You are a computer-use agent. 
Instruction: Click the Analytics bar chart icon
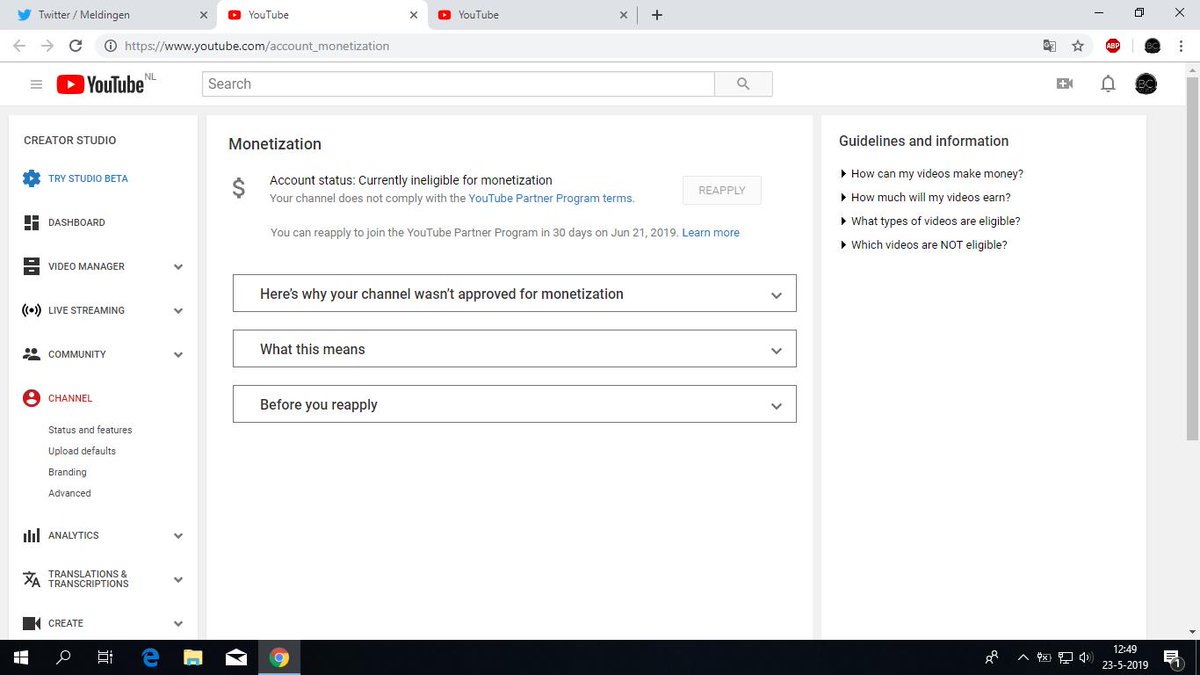[x=31, y=536]
